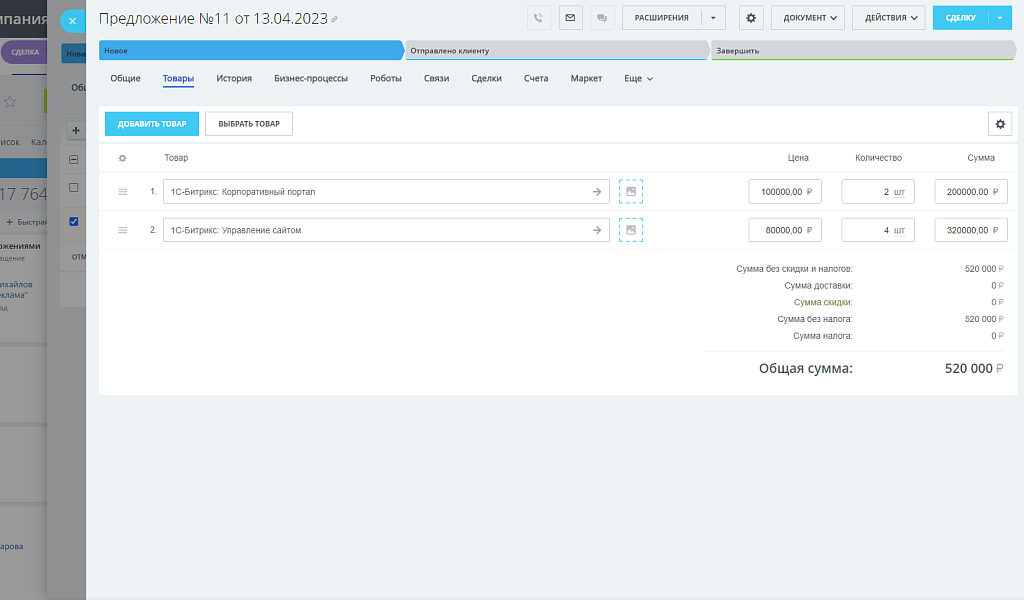
Task: Open the chat messages icon
Action: pyautogui.click(x=601, y=18)
